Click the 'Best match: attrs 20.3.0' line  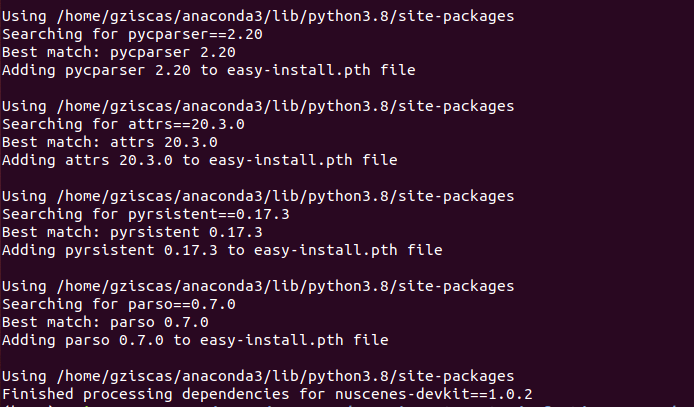click(109, 142)
